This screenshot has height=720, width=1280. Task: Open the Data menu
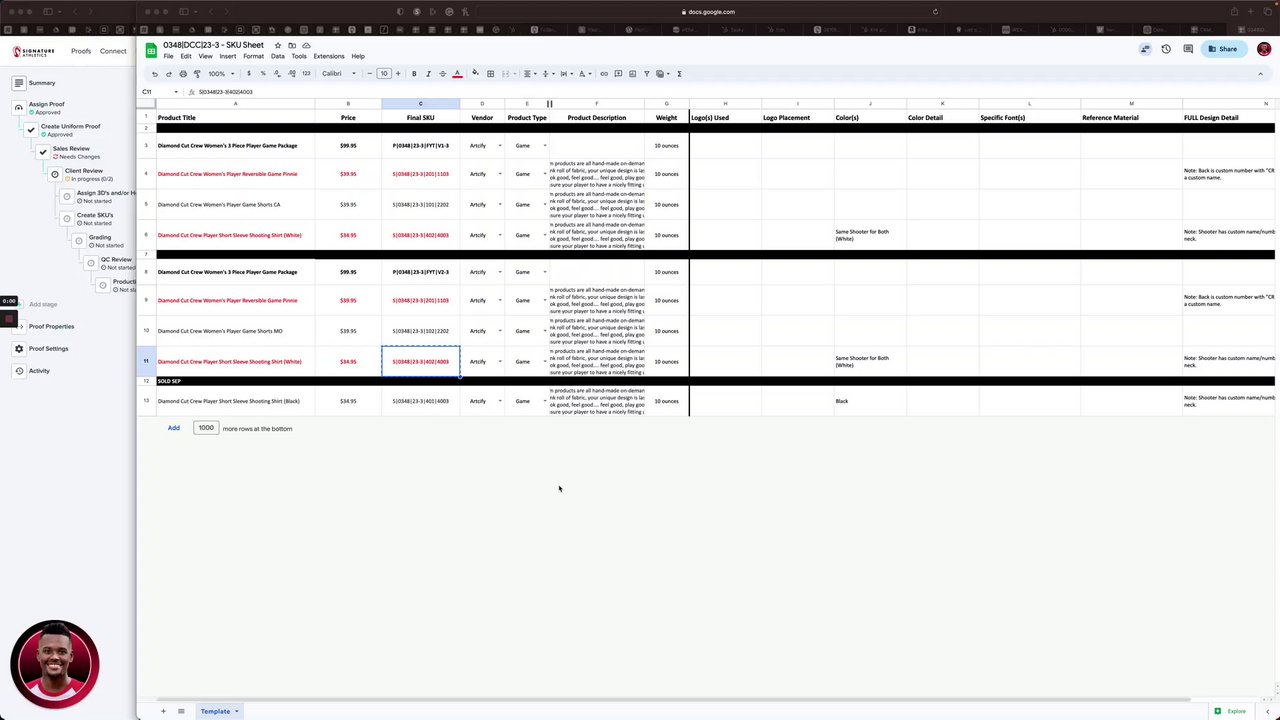coord(278,56)
